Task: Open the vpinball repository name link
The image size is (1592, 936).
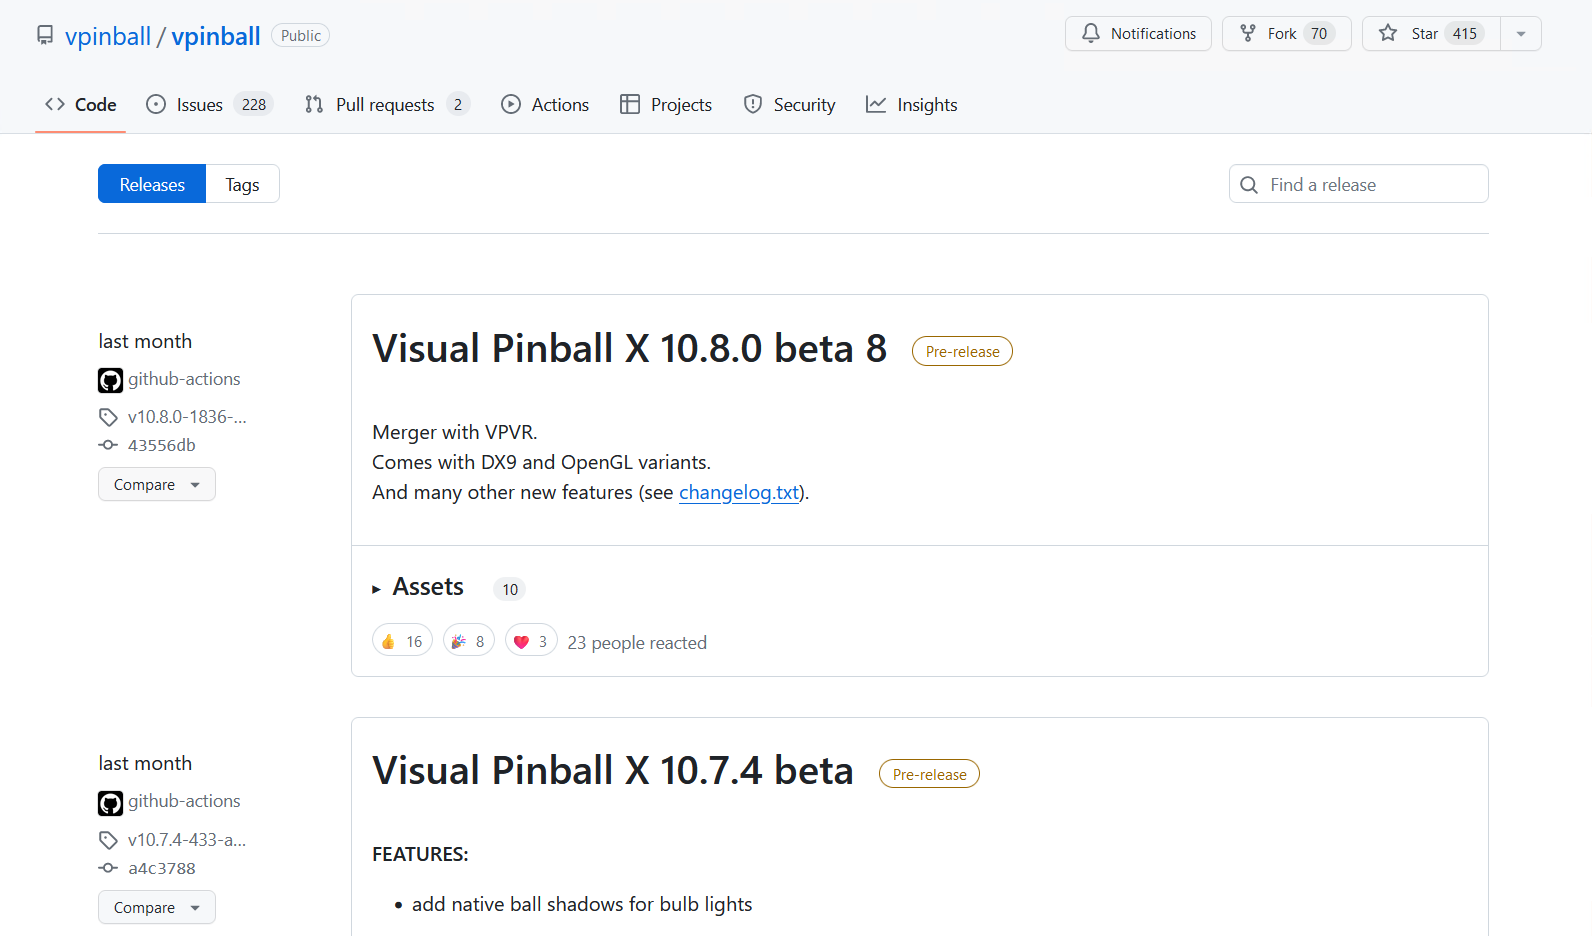Action: 216,36
